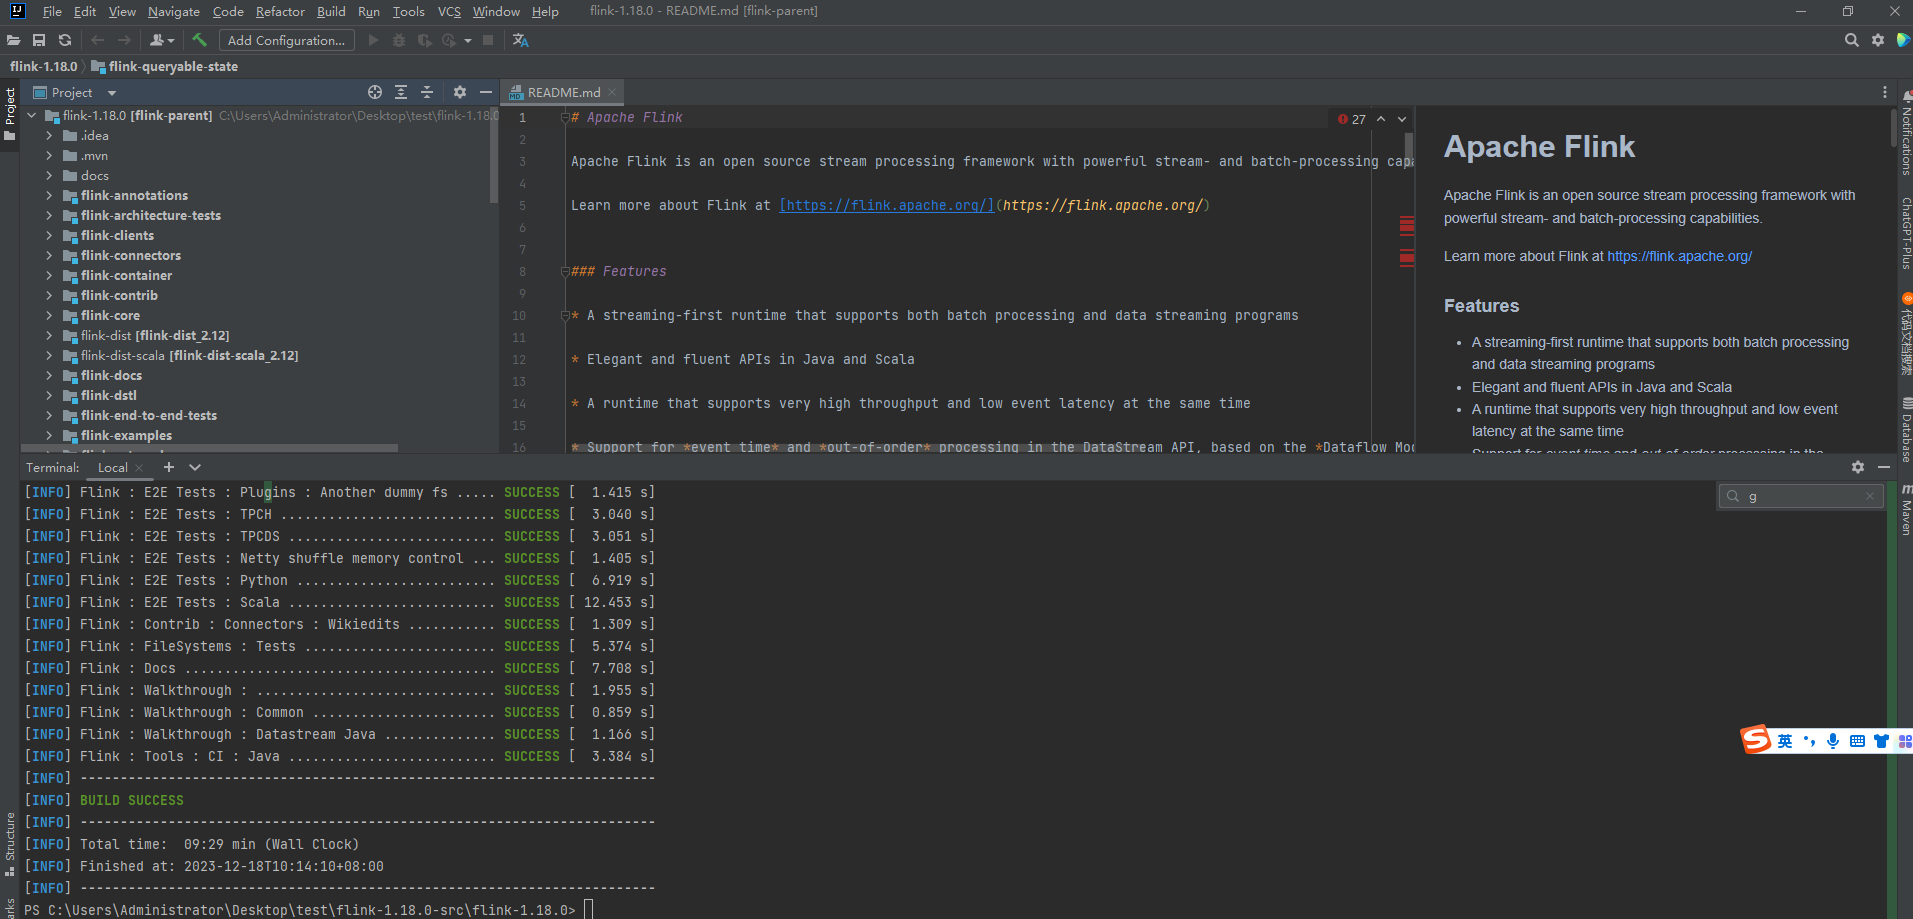The height and width of the screenshot is (919, 1913).
Task: Open the editor tabs three-dot menu
Action: (1885, 92)
